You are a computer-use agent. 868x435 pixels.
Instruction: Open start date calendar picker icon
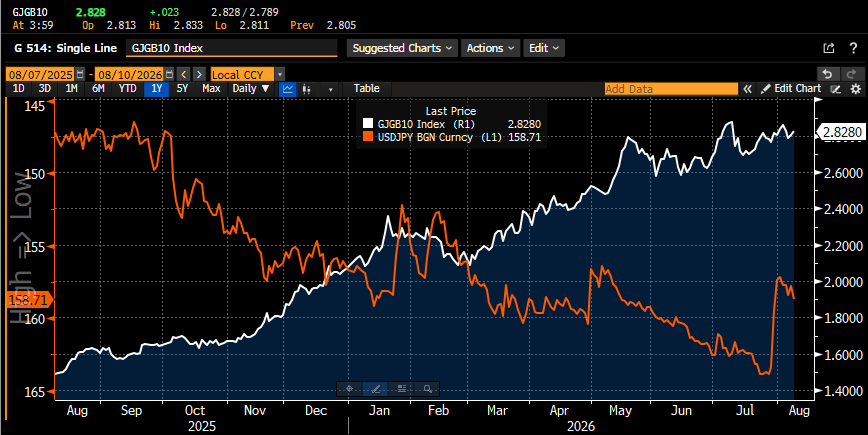[x=80, y=74]
